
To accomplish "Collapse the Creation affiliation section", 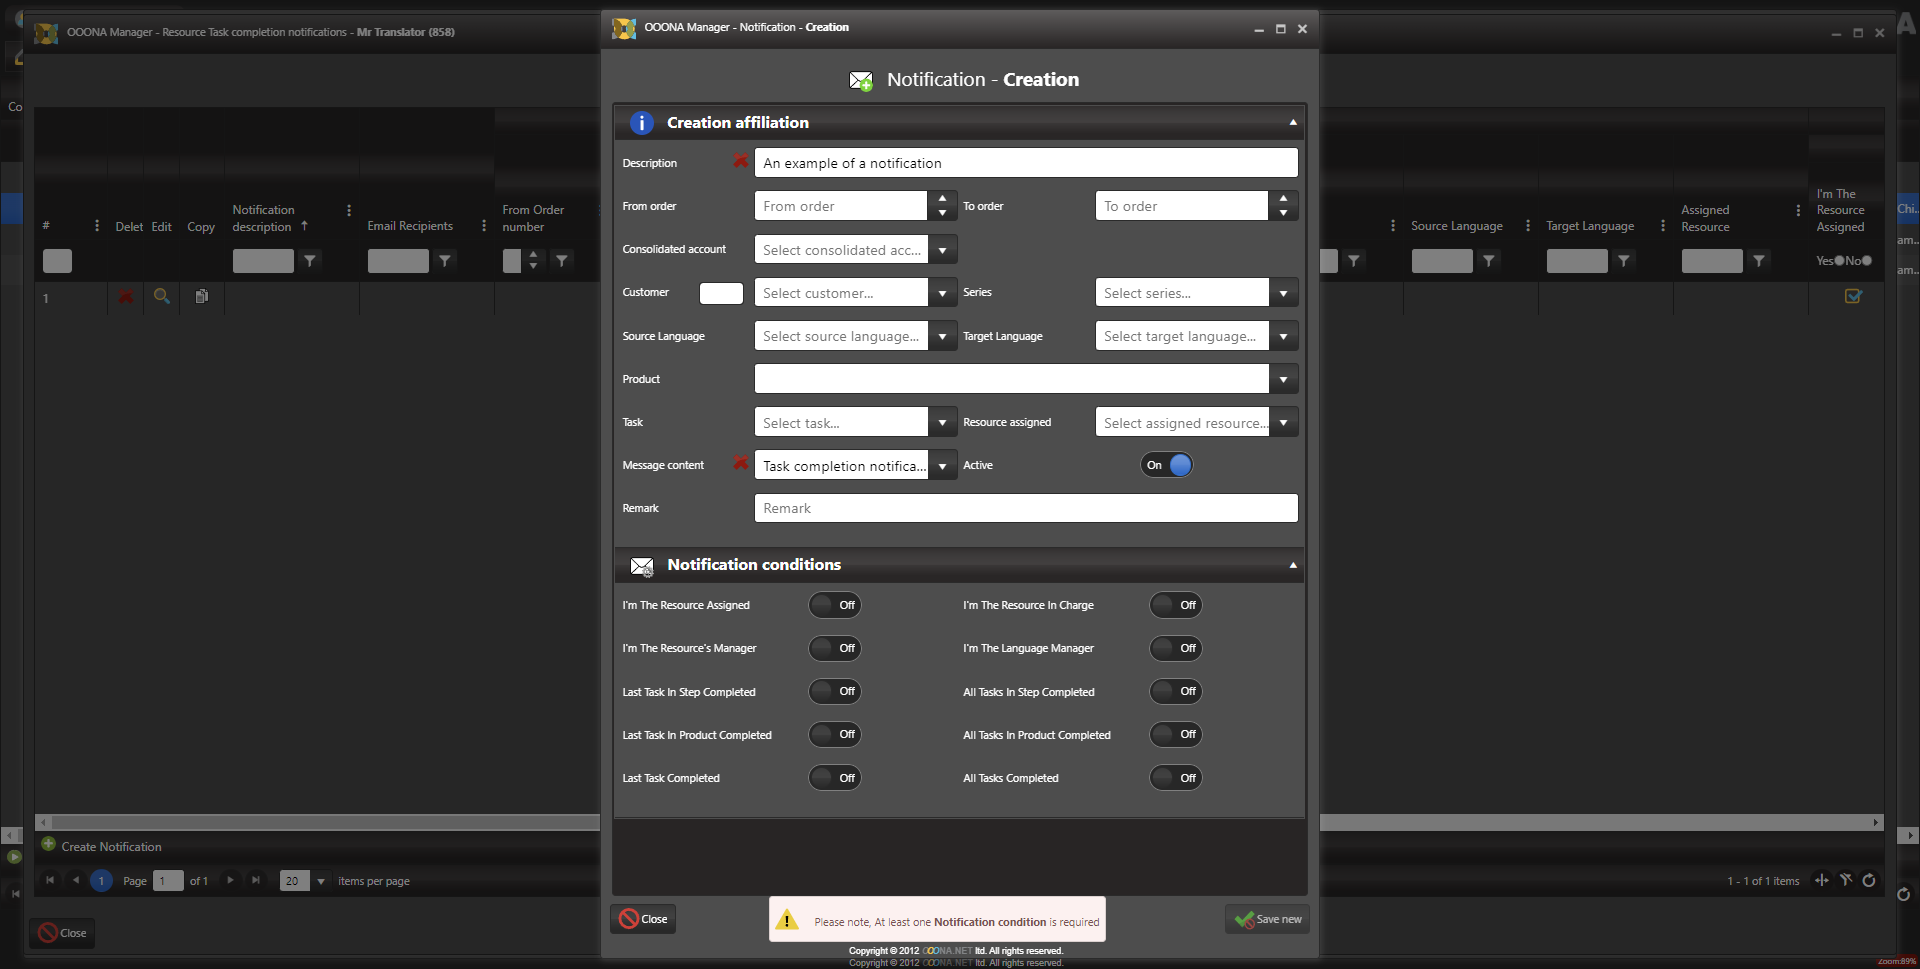I will 1292,123.
